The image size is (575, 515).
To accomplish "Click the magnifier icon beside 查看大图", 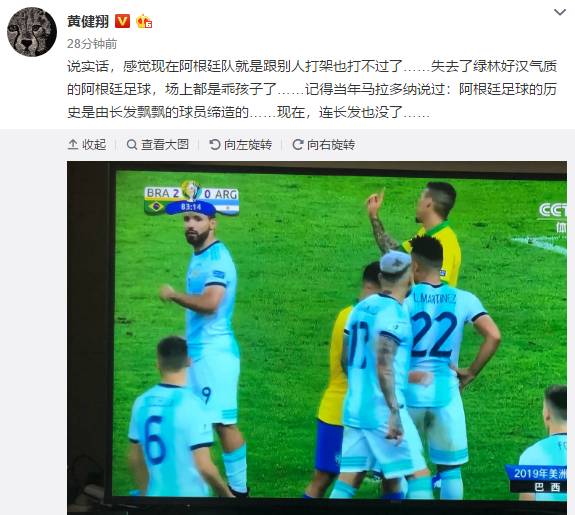I will coord(132,145).
